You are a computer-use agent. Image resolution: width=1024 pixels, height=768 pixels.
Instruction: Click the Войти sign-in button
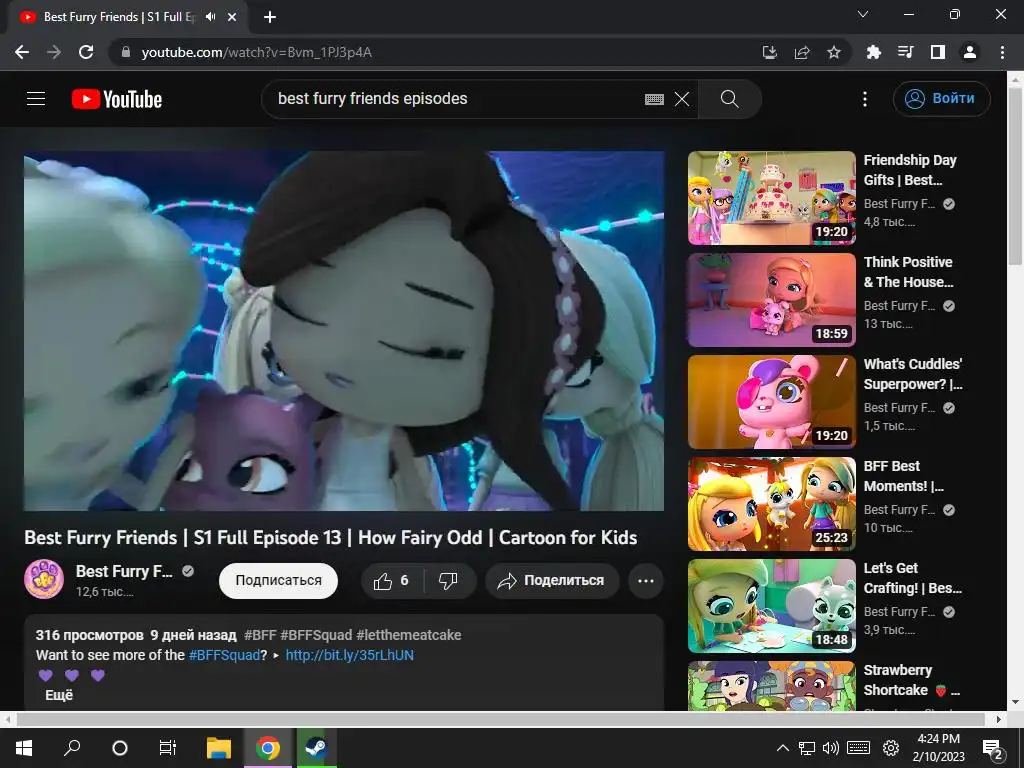coord(941,99)
